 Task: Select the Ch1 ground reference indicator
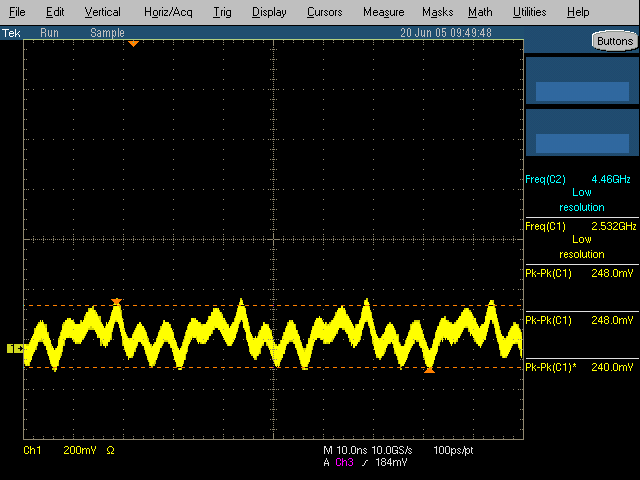[15, 348]
